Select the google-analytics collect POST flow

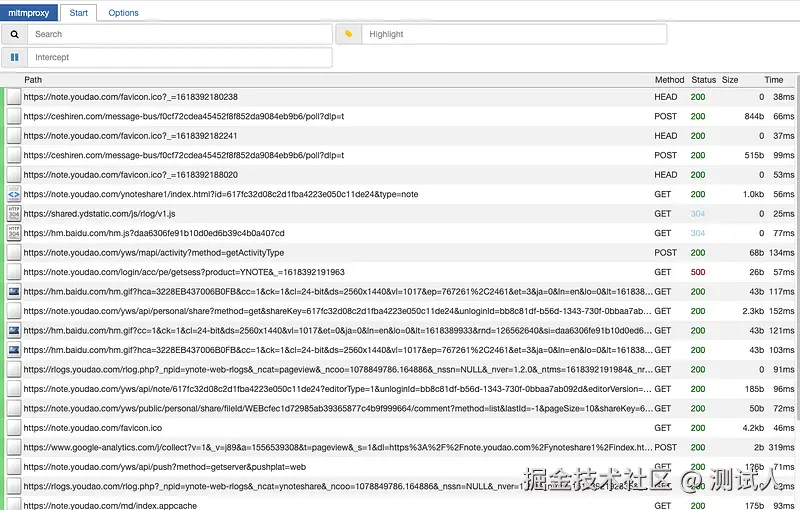[400, 447]
